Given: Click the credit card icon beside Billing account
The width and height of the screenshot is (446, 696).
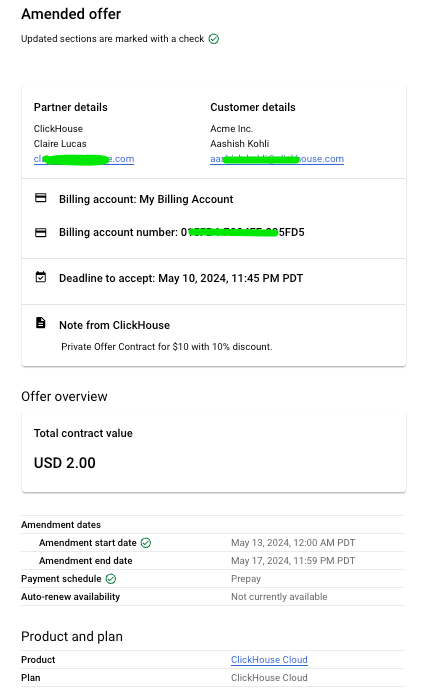Looking at the screenshot, I should click(41, 198).
